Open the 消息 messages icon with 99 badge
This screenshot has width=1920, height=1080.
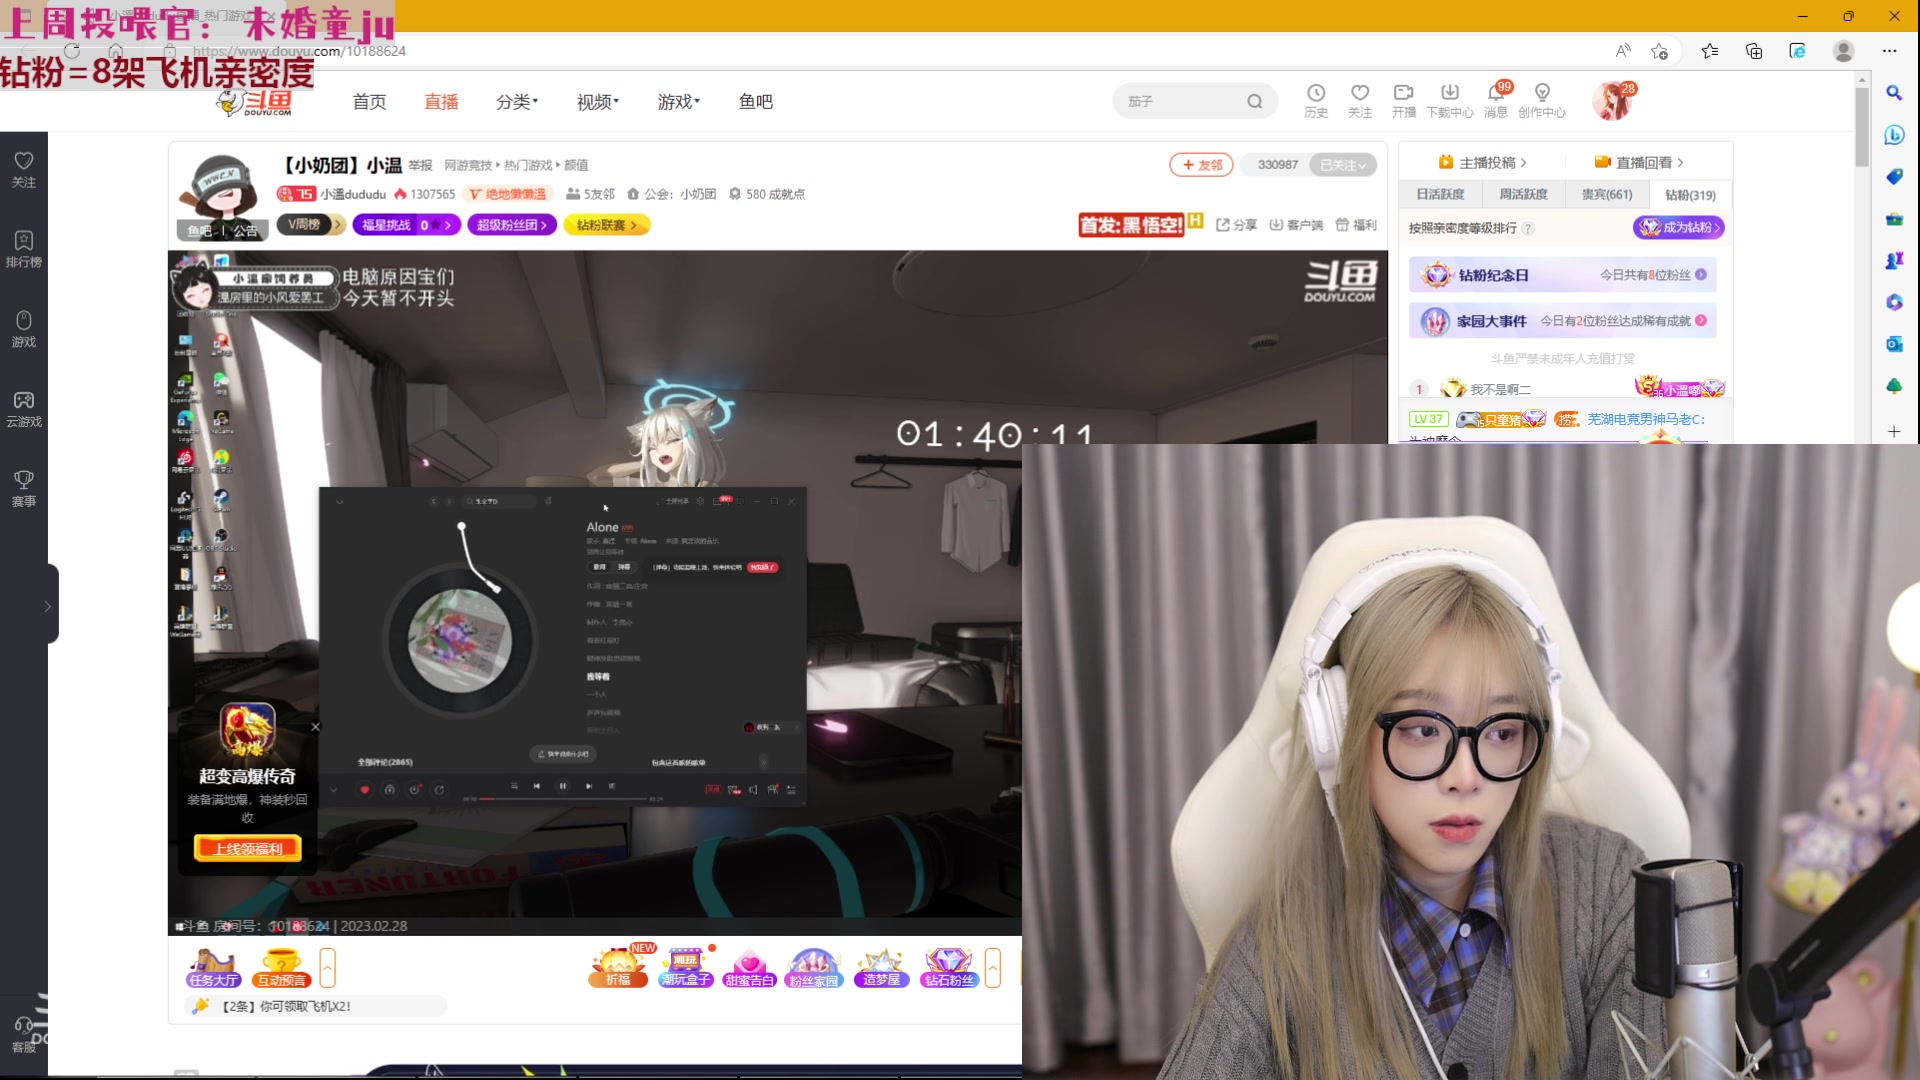tap(1497, 101)
